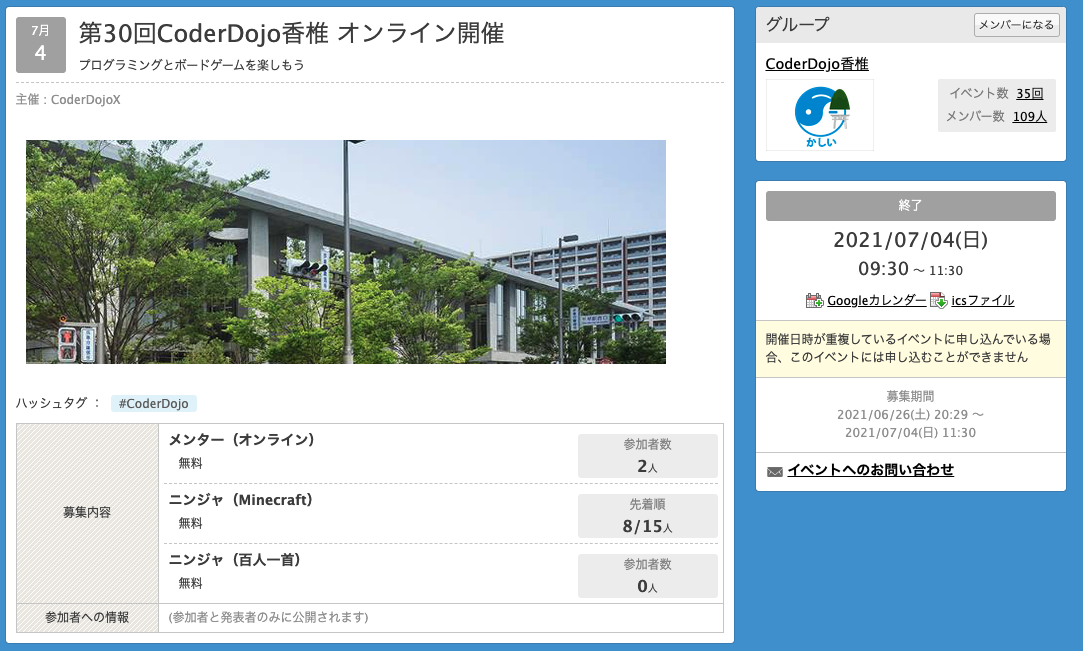Viewport: 1083px width, 651px height.
Task: Click the #CoderDojo hashtag tag
Action: pos(153,403)
